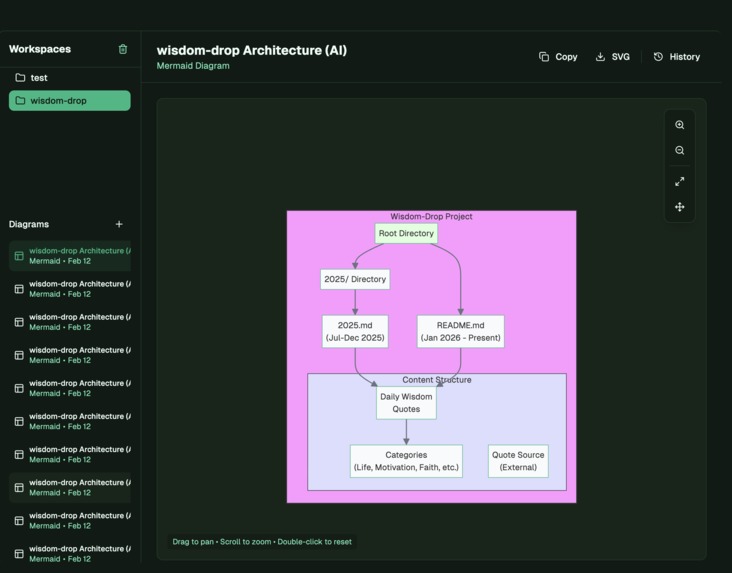
Task: Click the Content Structure subgraph label
Action: click(437, 380)
